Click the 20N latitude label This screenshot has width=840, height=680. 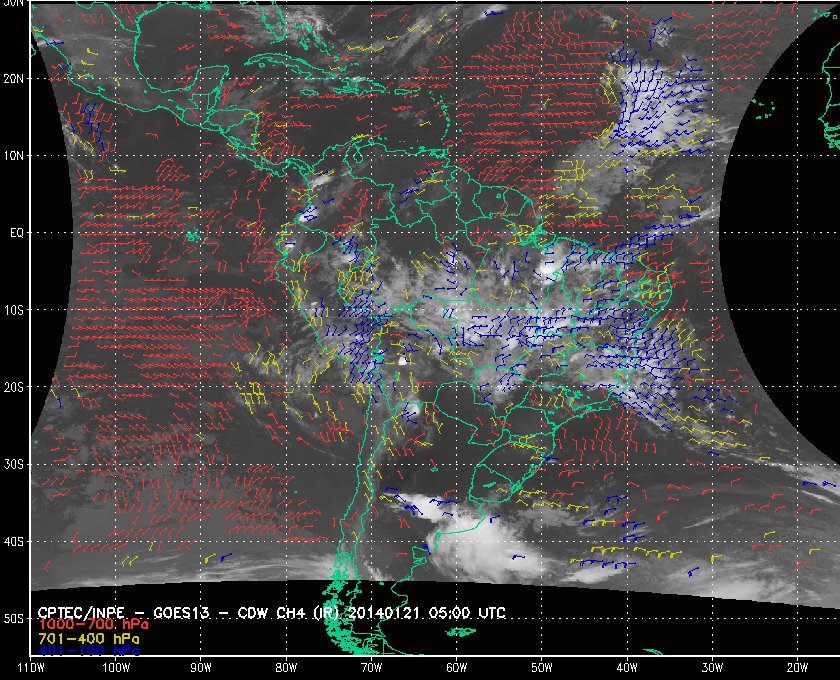click(13, 79)
